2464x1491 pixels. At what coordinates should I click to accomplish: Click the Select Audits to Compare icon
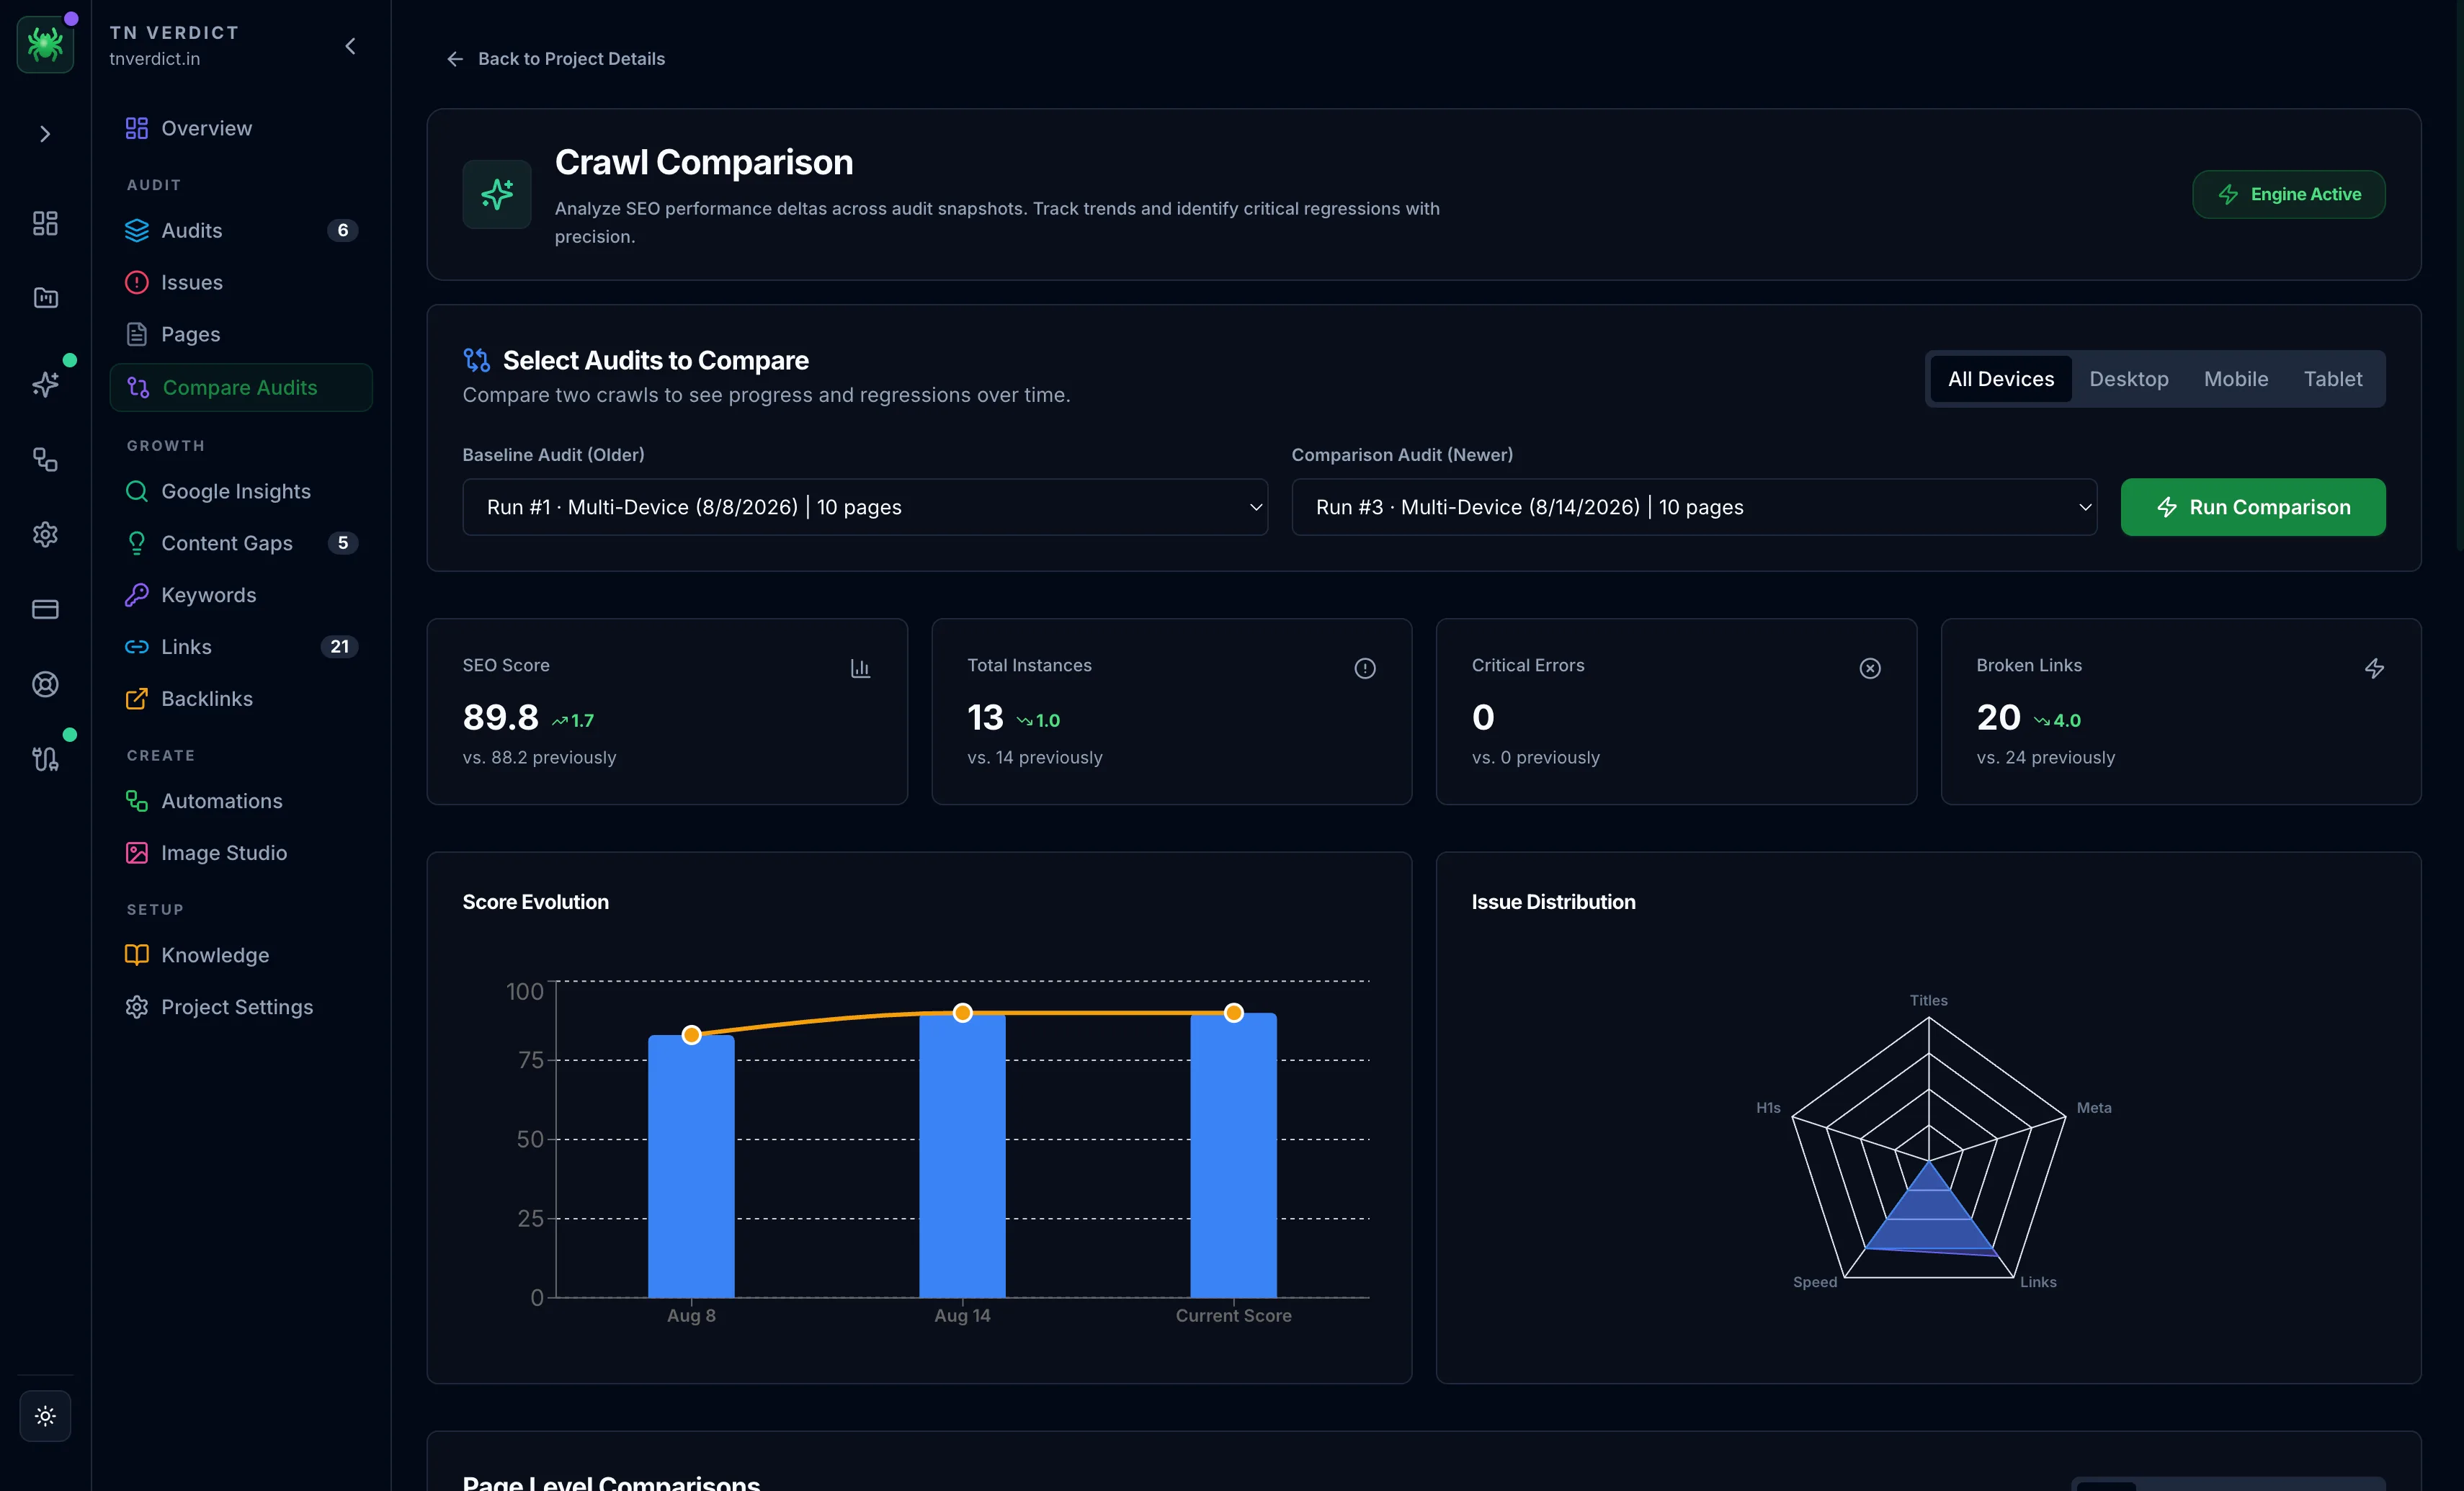coord(477,360)
